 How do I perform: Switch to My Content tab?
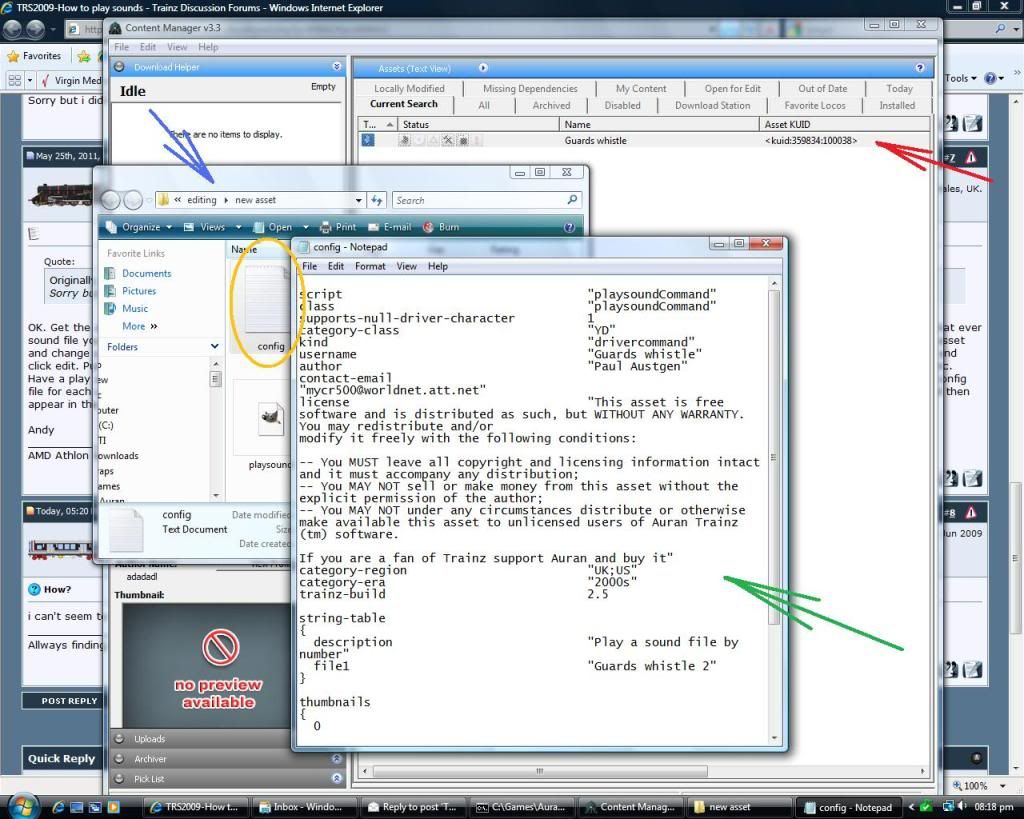pos(641,88)
